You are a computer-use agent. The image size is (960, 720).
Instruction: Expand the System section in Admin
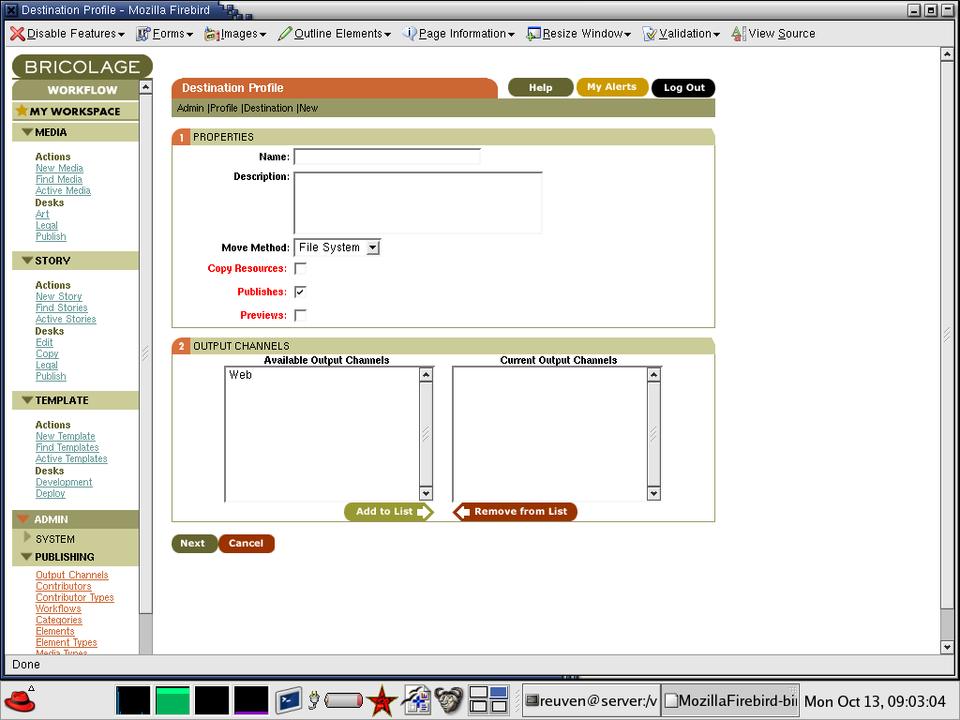coord(28,538)
